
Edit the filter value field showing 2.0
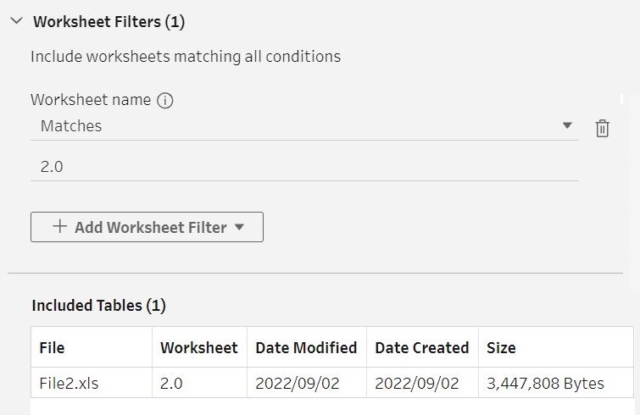point(304,167)
